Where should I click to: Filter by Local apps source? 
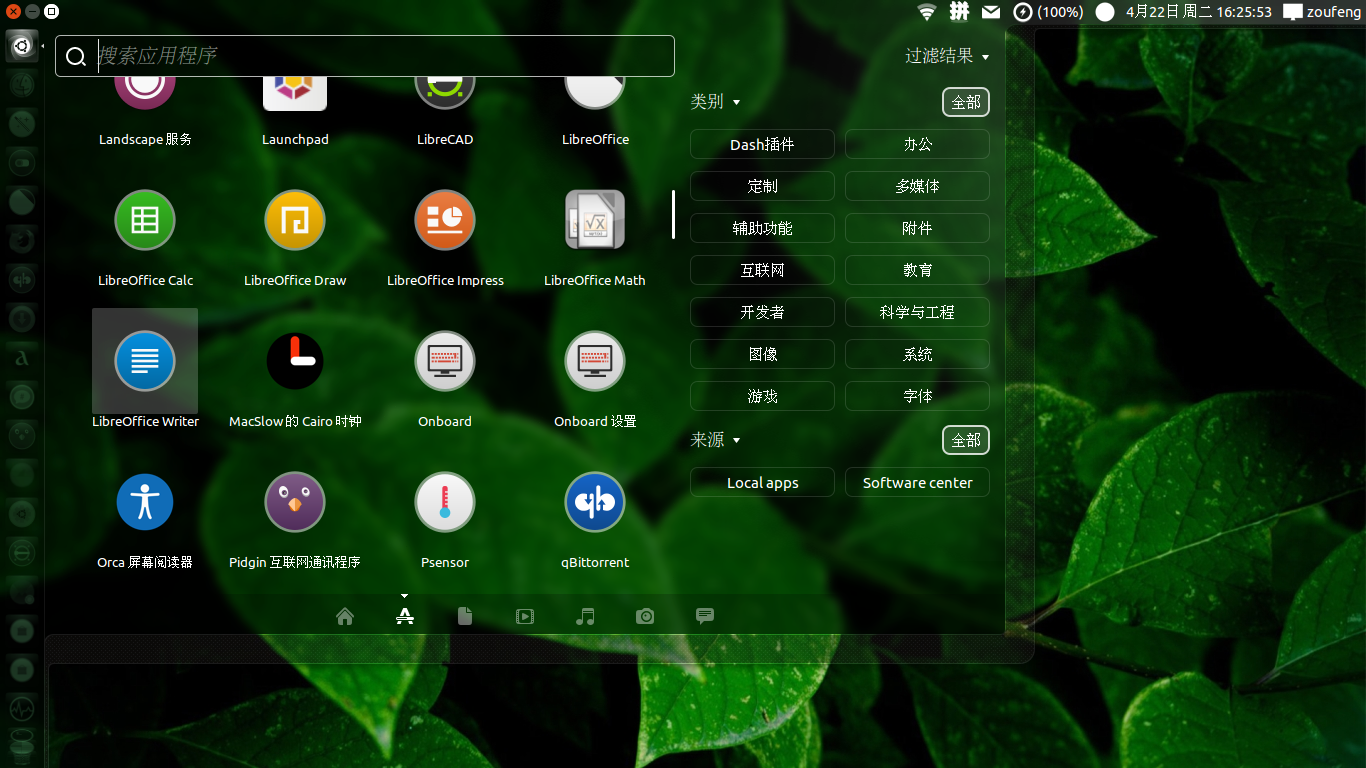pyautogui.click(x=762, y=482)
